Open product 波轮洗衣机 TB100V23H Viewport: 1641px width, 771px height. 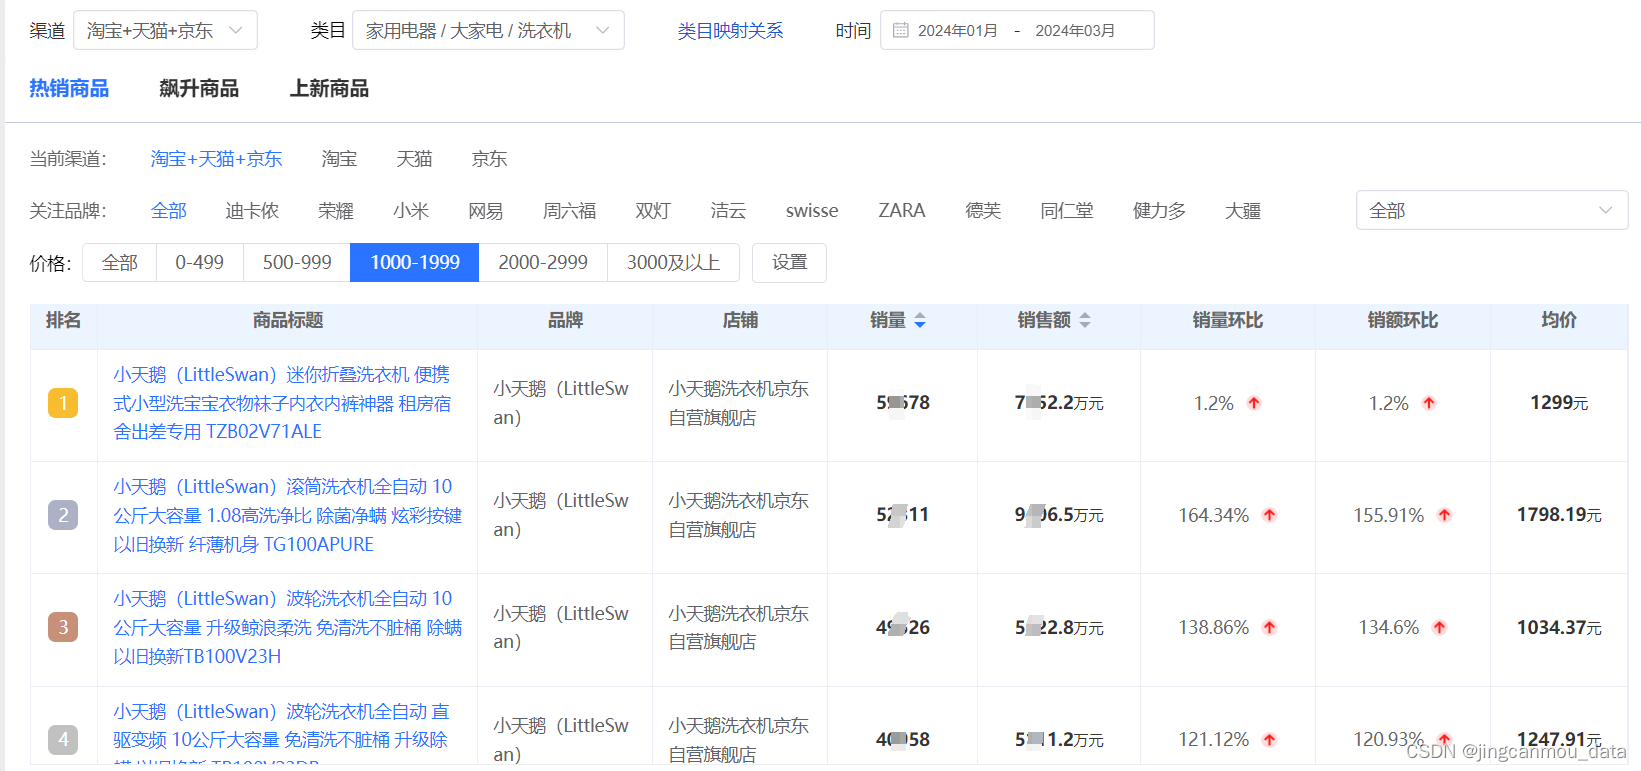[287, 627]
